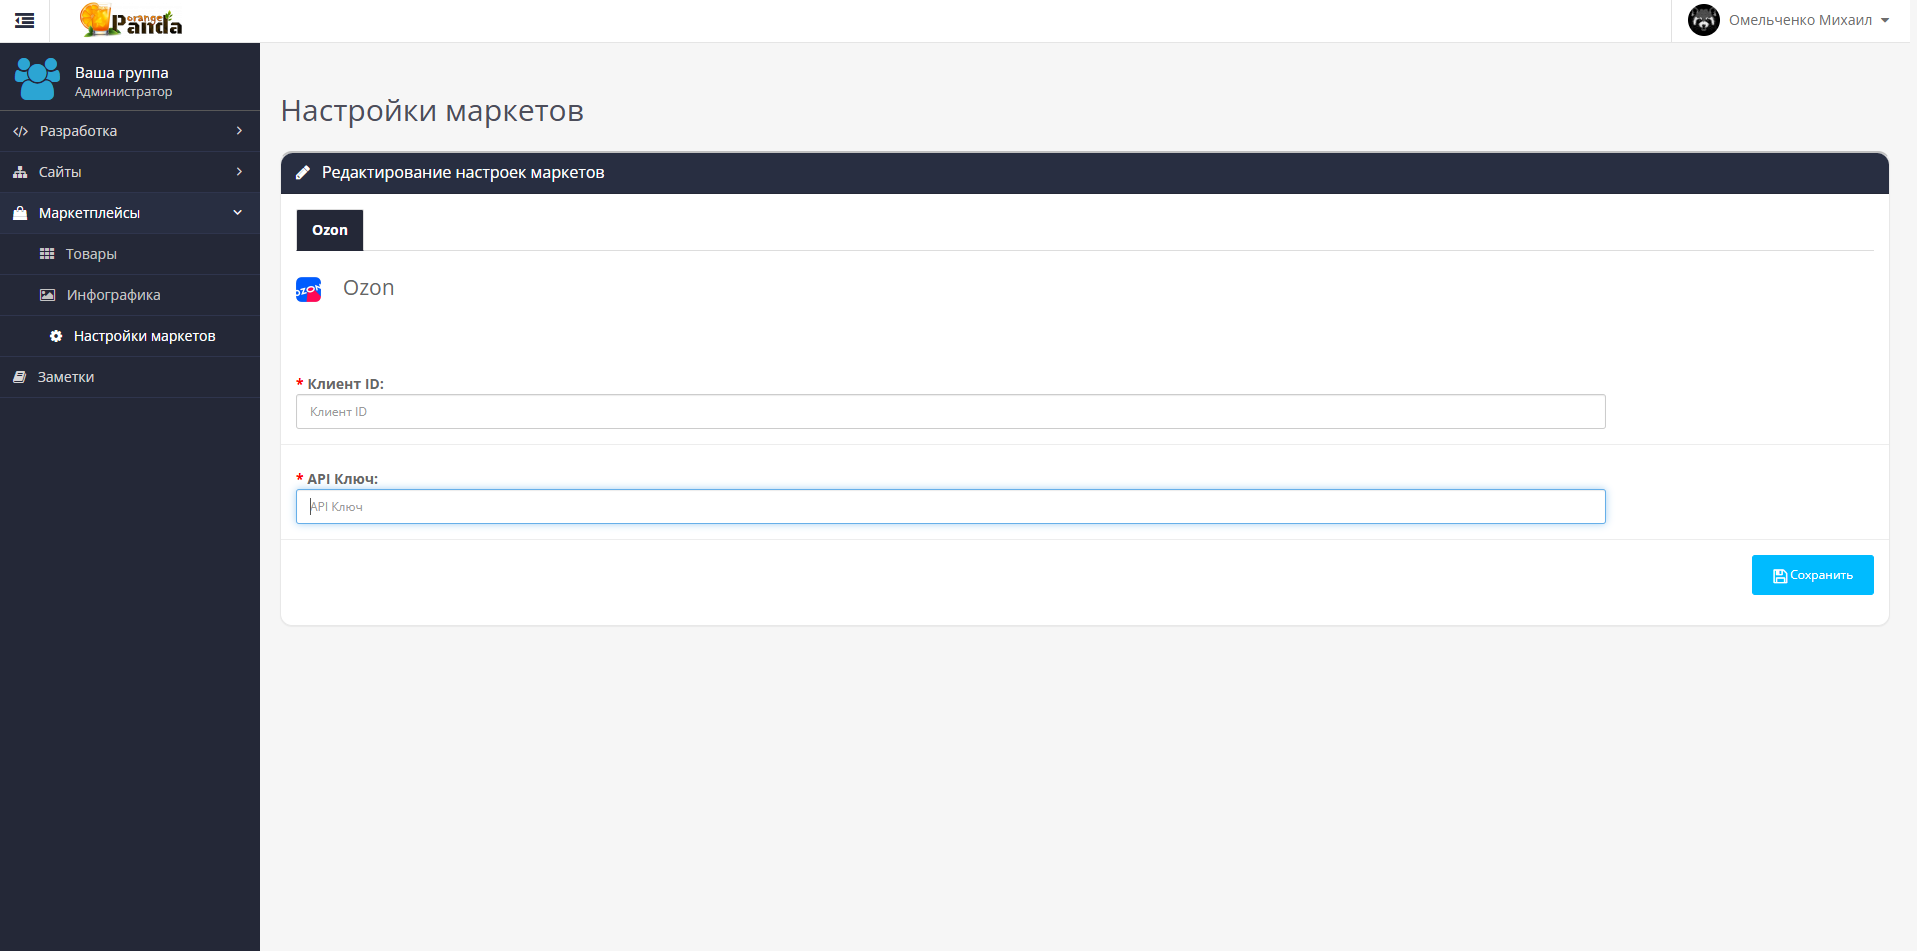Toggle the sidebar hamburger menu icon
The width and height of the screenshot is (1917, 951).
point(25,20)
